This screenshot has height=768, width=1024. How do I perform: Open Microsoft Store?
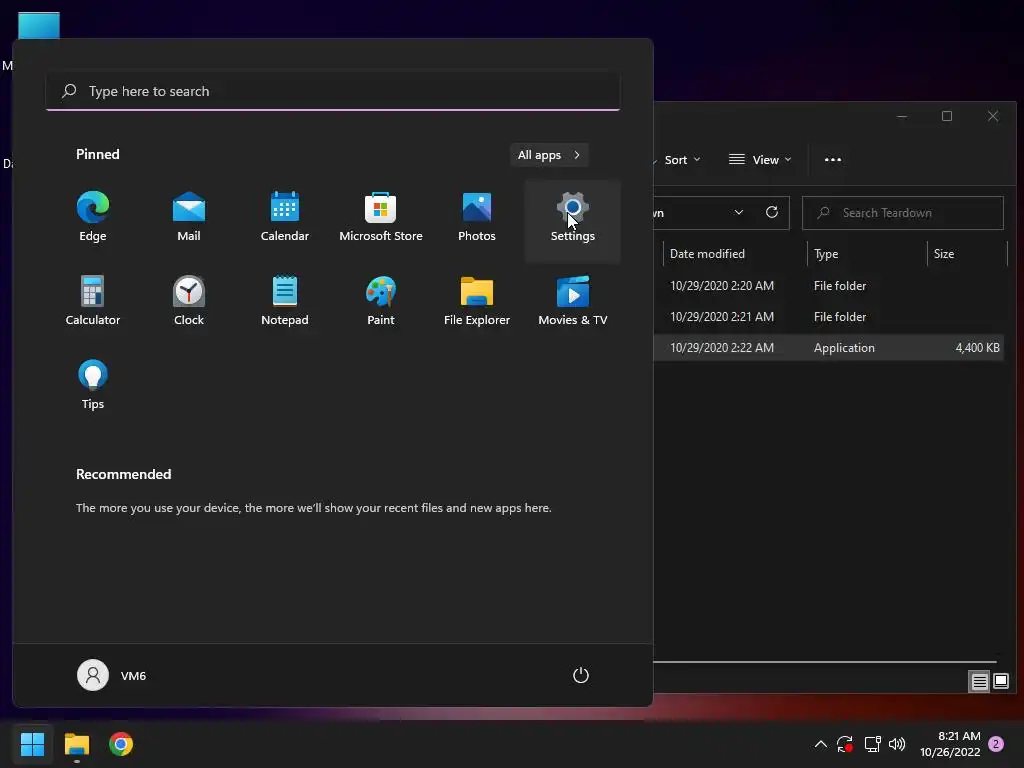381,218
